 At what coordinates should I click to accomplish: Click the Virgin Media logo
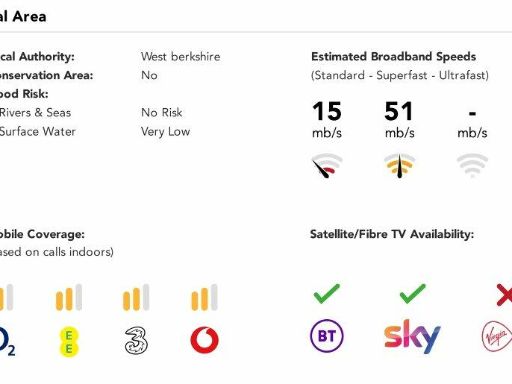497,336
